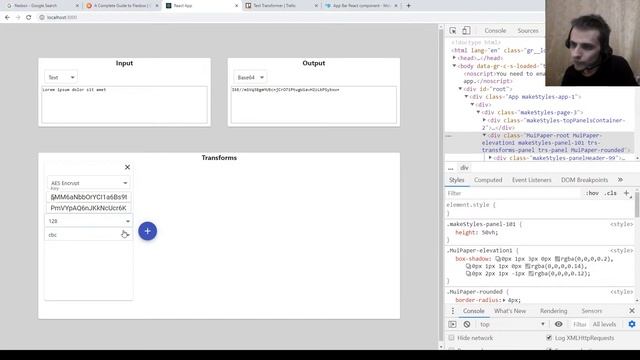This screenshot has height=360, width=640.
Task: Click the height: 50vh value
Action: pyautogui.click(x=489, y=232)
